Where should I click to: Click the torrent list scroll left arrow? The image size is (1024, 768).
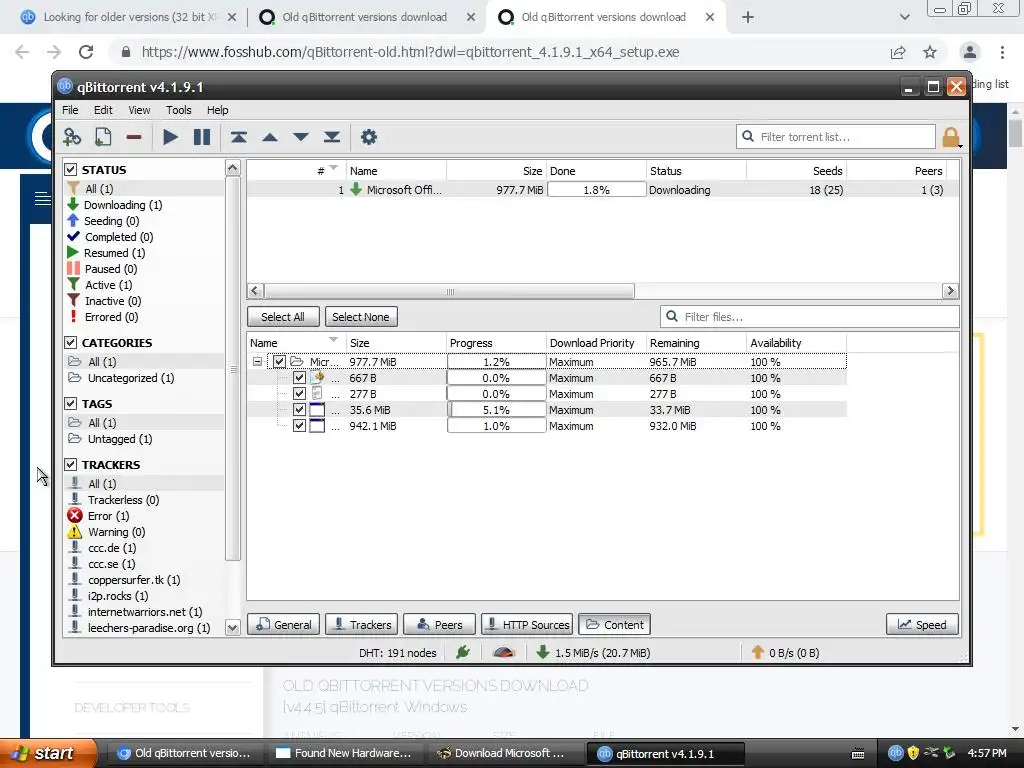coord(255,291)
